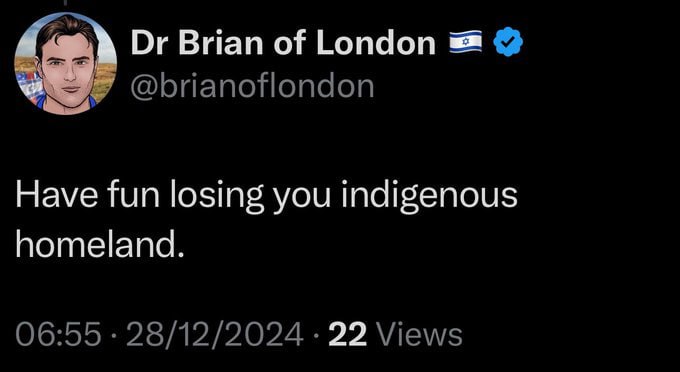Click empty black area right of tweet text
Viewport: 680px width, 372px height.
tap(598, 217)
